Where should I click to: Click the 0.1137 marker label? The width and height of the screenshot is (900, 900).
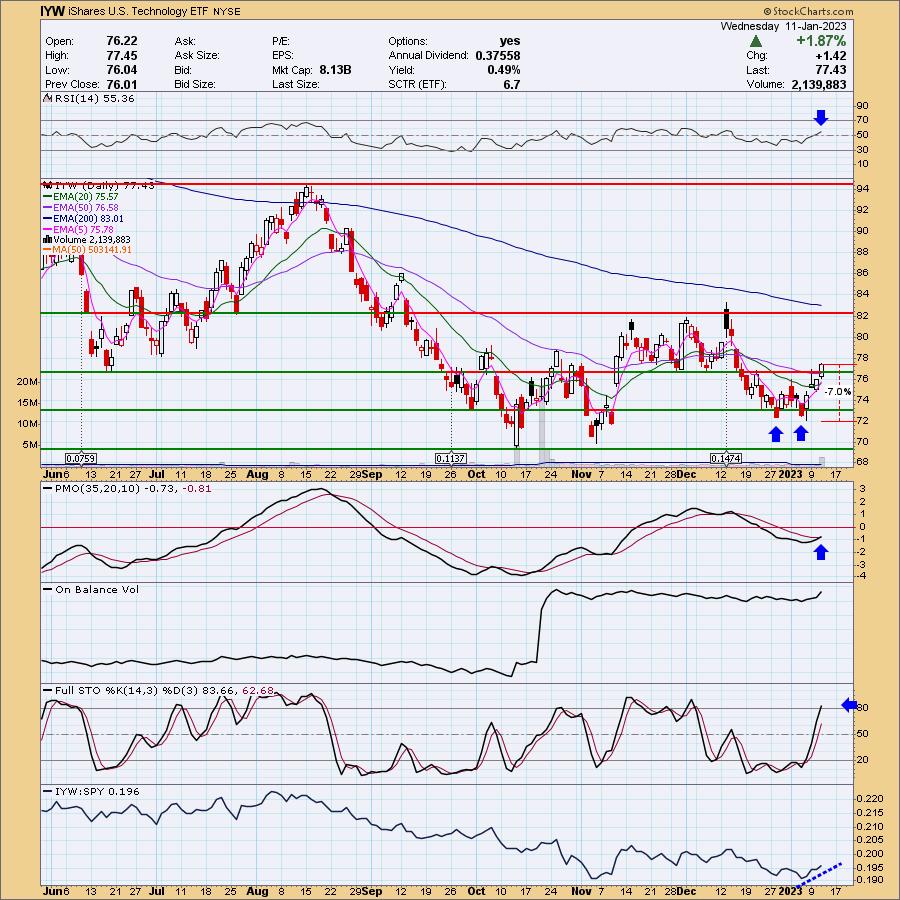(451, 459)
